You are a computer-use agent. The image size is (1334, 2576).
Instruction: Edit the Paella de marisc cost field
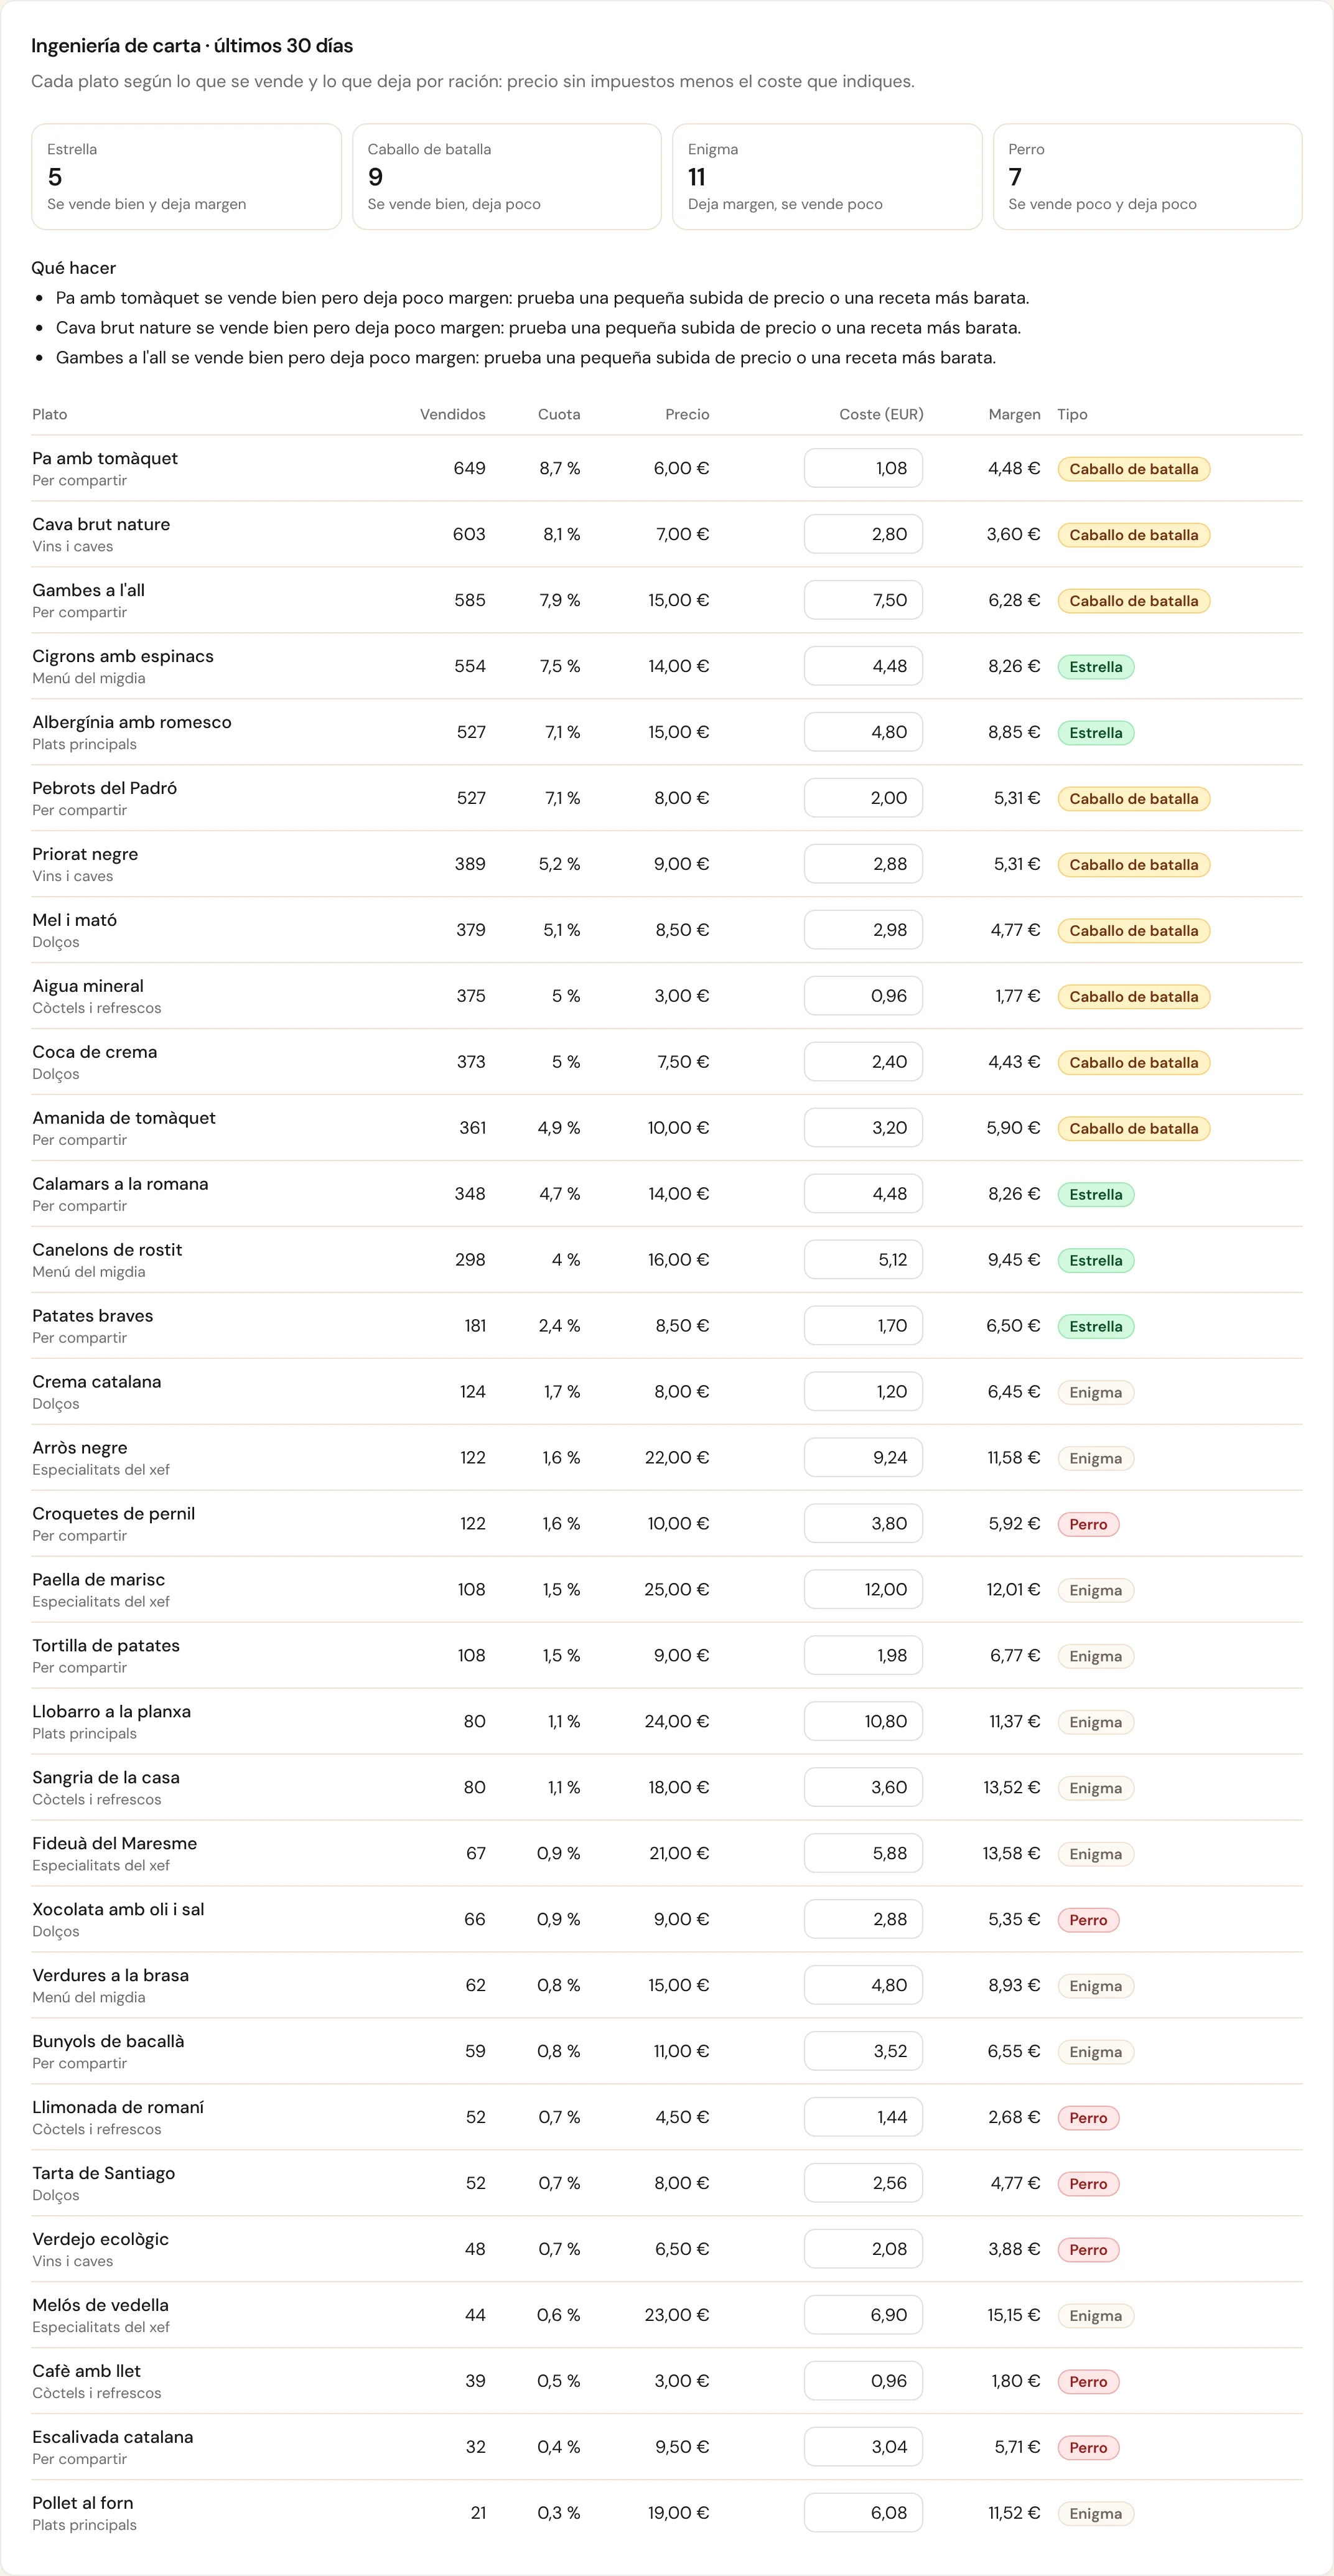point(863,1589)
